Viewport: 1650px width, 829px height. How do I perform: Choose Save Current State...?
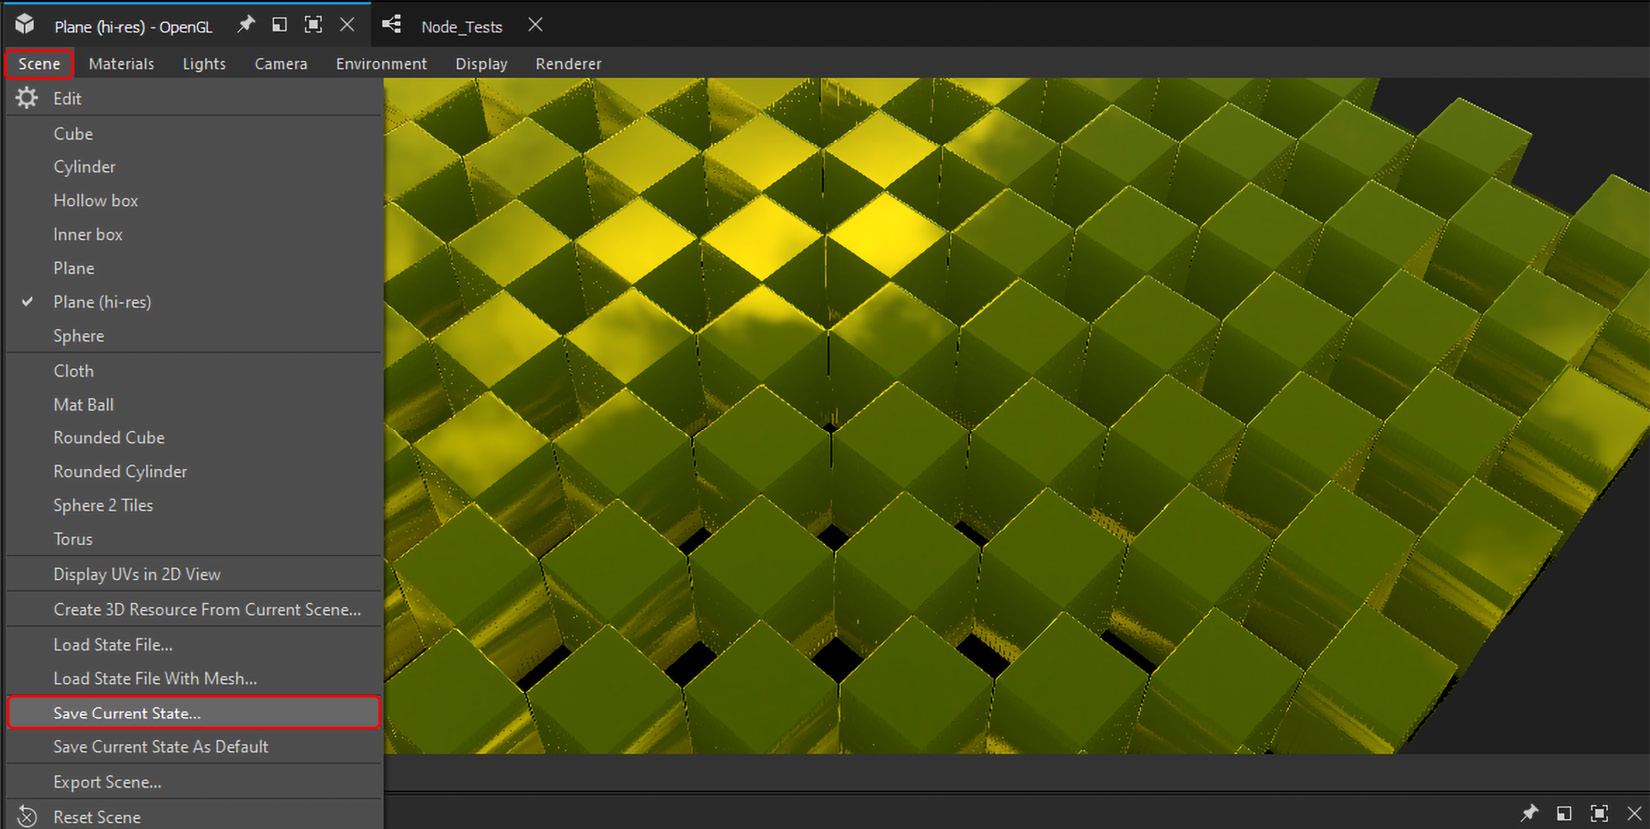pyautogui.click(x=195, y=713)
